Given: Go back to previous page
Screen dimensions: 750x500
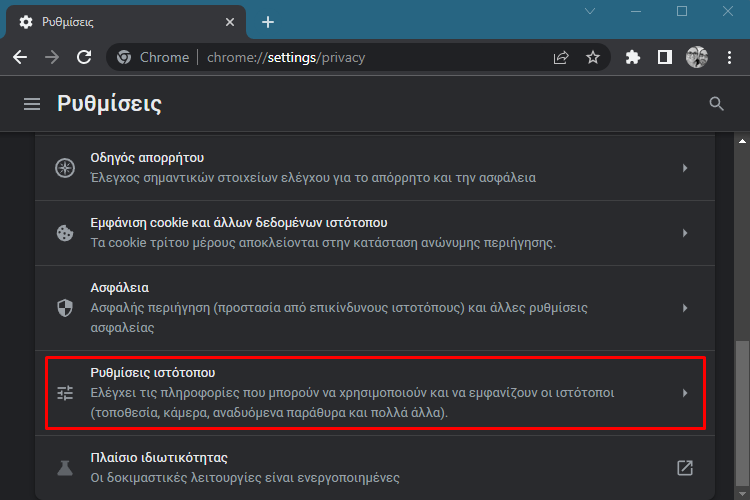Looking at the screenshot, I should coord(20,57).
